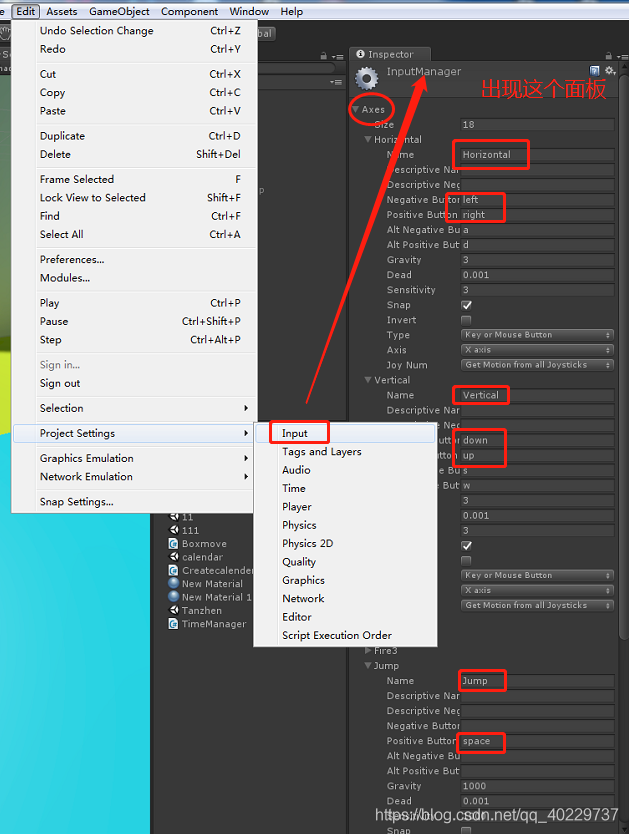Open the Inspector component settings cog
Viewport: 629px width, 834px height.
click(610, 70)
